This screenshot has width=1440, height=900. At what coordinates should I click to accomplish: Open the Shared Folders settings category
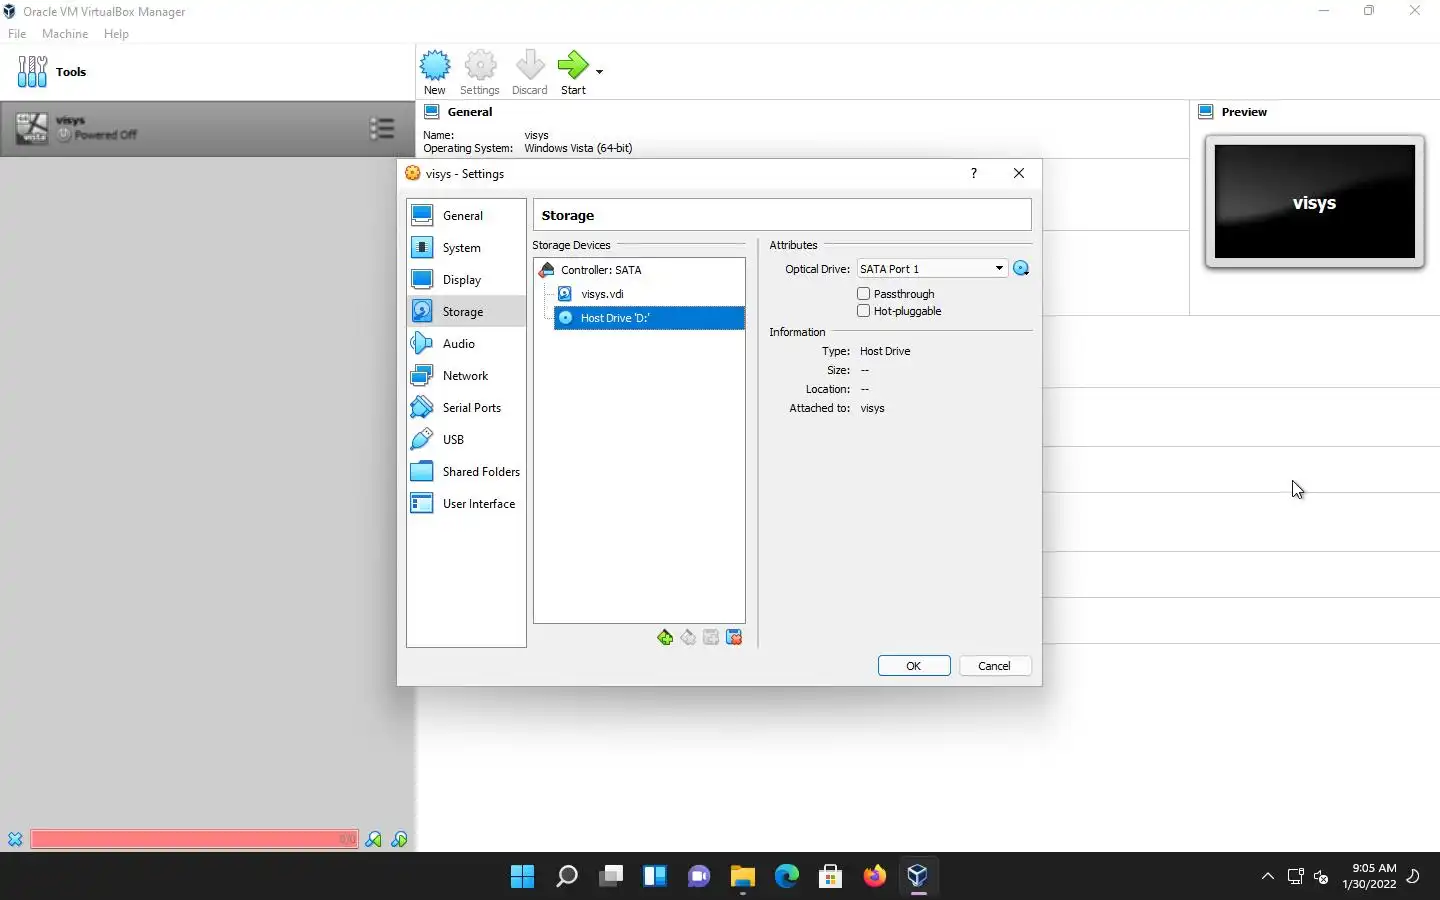[x=466, y=471]
